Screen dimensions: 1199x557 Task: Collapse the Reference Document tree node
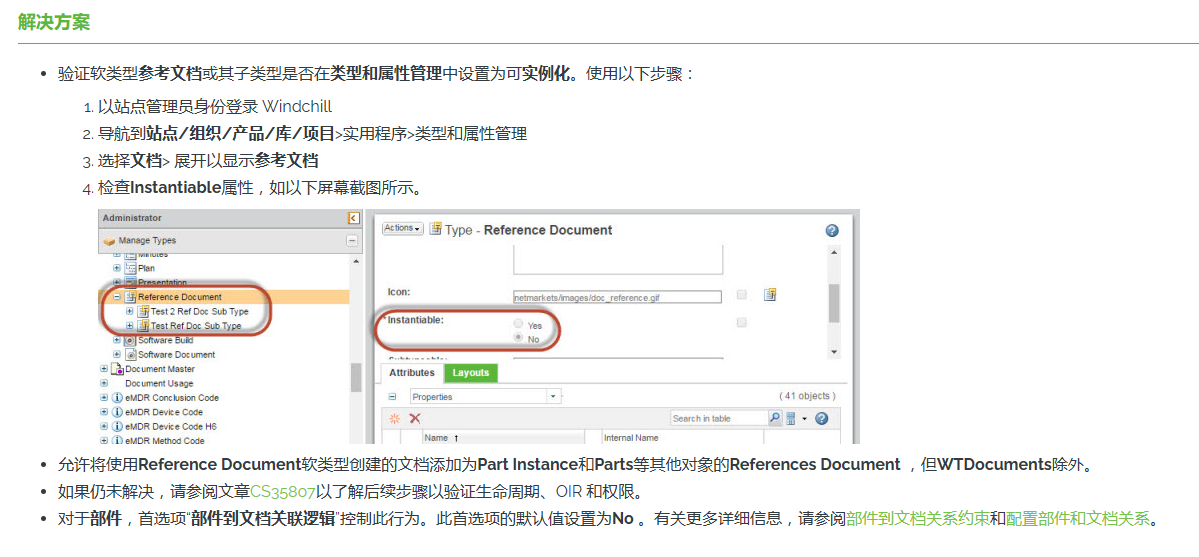(x=117, y=297)
